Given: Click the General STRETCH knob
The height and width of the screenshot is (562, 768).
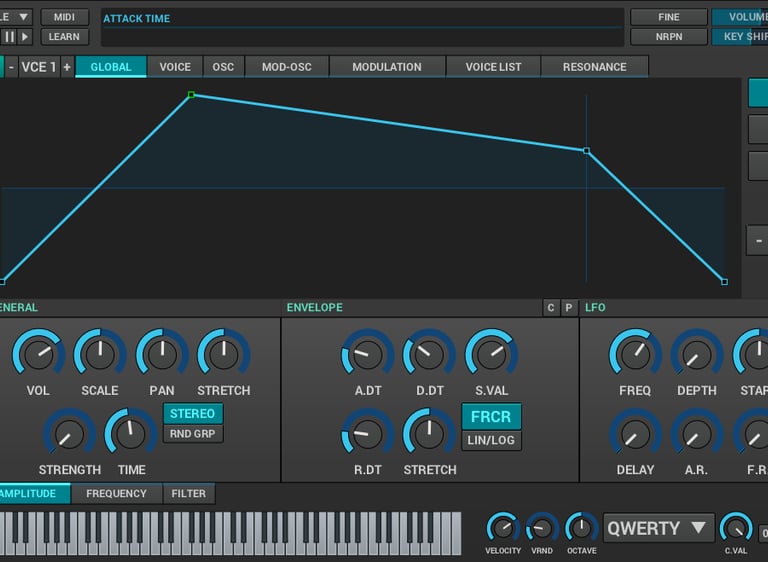Looking at the screenshot, I should 224,354.
